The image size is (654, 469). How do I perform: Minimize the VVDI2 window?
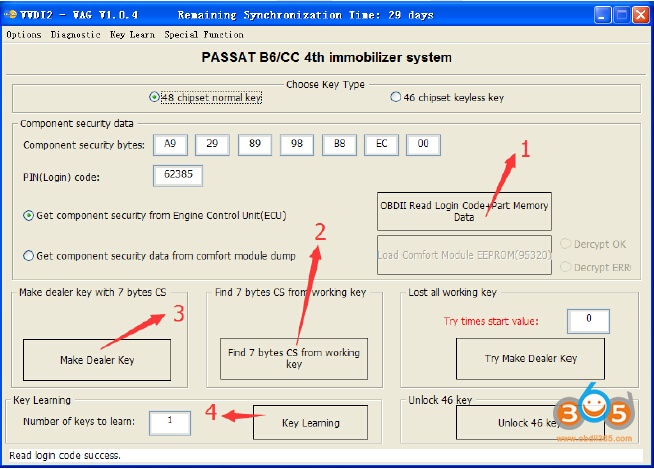click(x=603, y=15)
